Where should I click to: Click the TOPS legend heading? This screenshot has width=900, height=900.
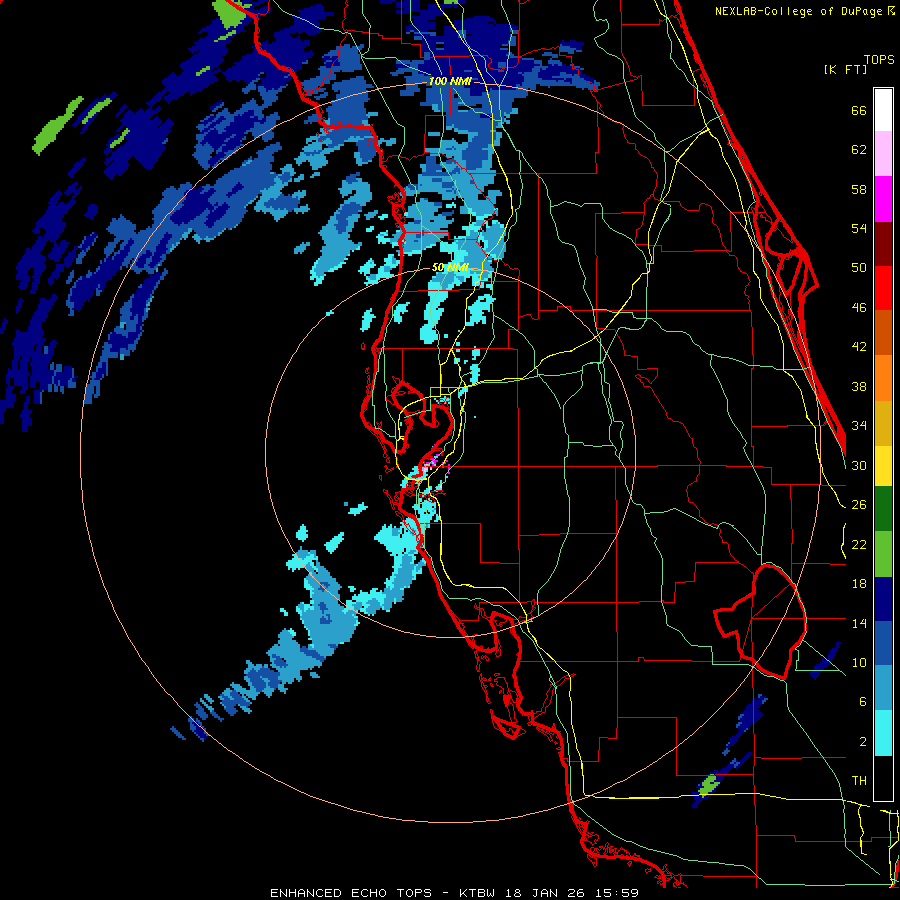pyautogui.click(x=879, y=59)
